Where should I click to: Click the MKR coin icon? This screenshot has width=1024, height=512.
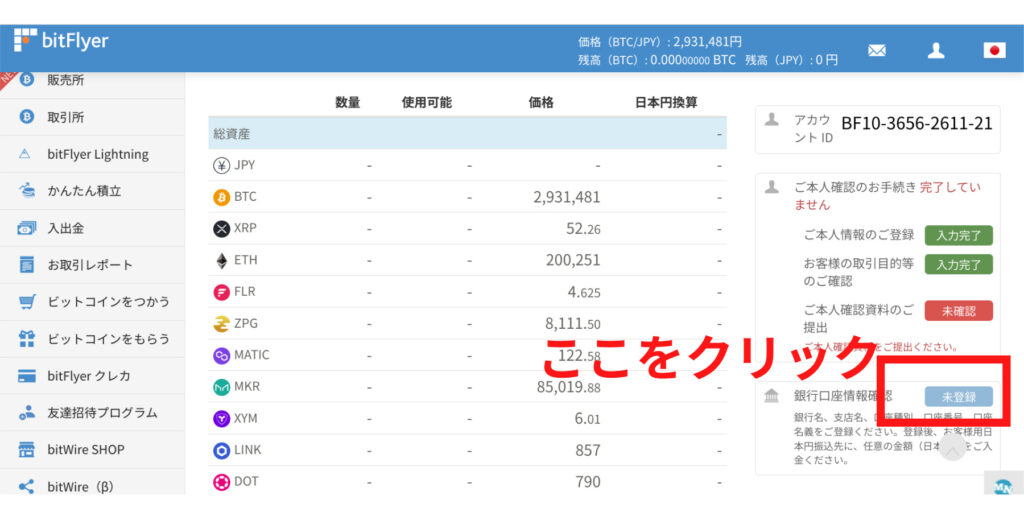tap(222, 387)
